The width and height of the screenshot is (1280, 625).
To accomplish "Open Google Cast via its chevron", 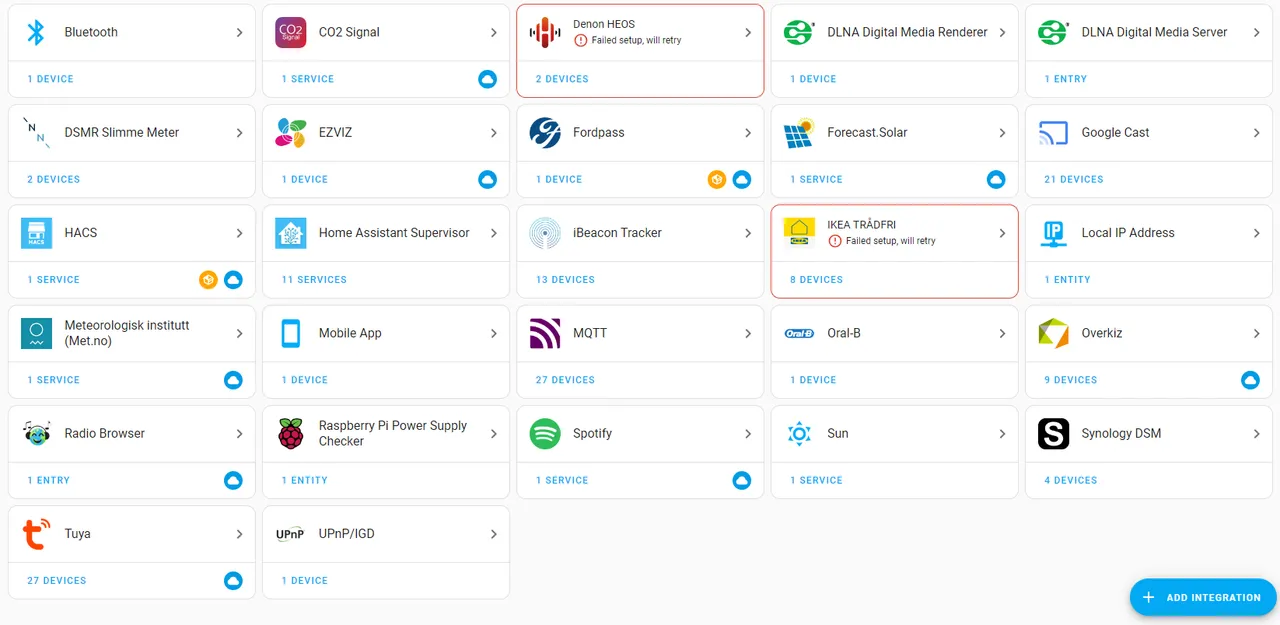I will pos(1256,132).
